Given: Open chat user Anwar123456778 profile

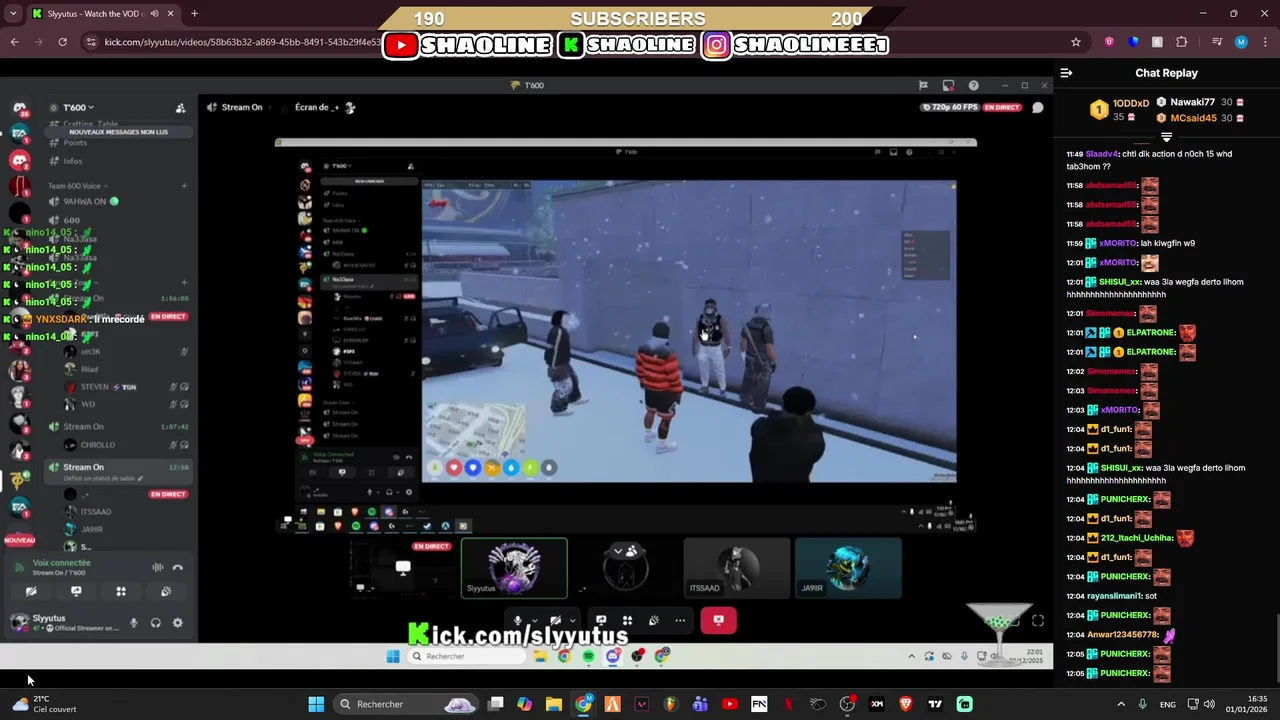Looking at the screenshot, I should (x=1123, y=635).
